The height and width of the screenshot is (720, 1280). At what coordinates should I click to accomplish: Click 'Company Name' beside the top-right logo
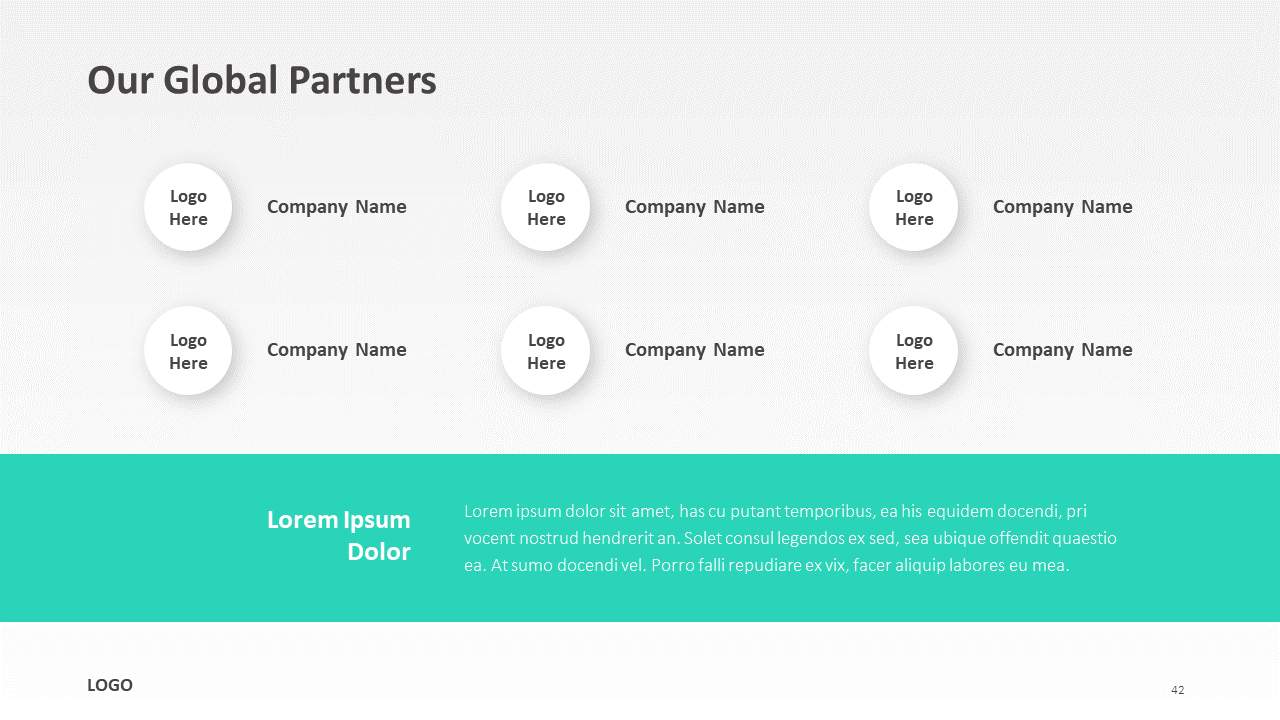(1062, 207)
